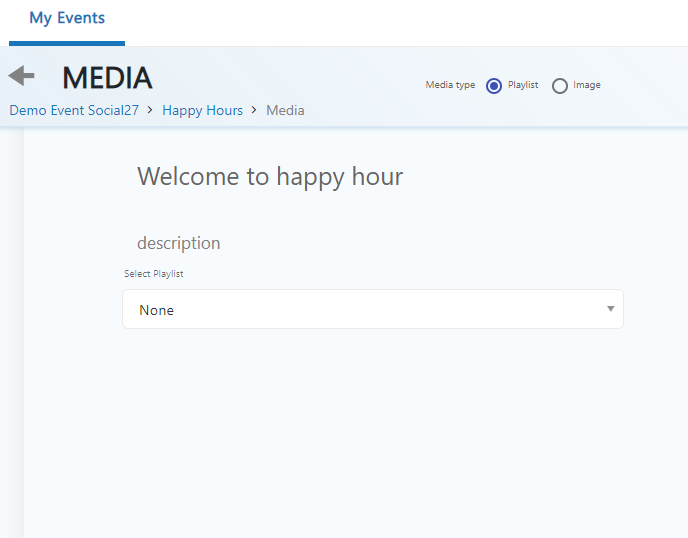Image resolution: width=688 pixels, height=538 pixels.
Task: Click the Media breadcrumb item
Action: tap(285, 110)
